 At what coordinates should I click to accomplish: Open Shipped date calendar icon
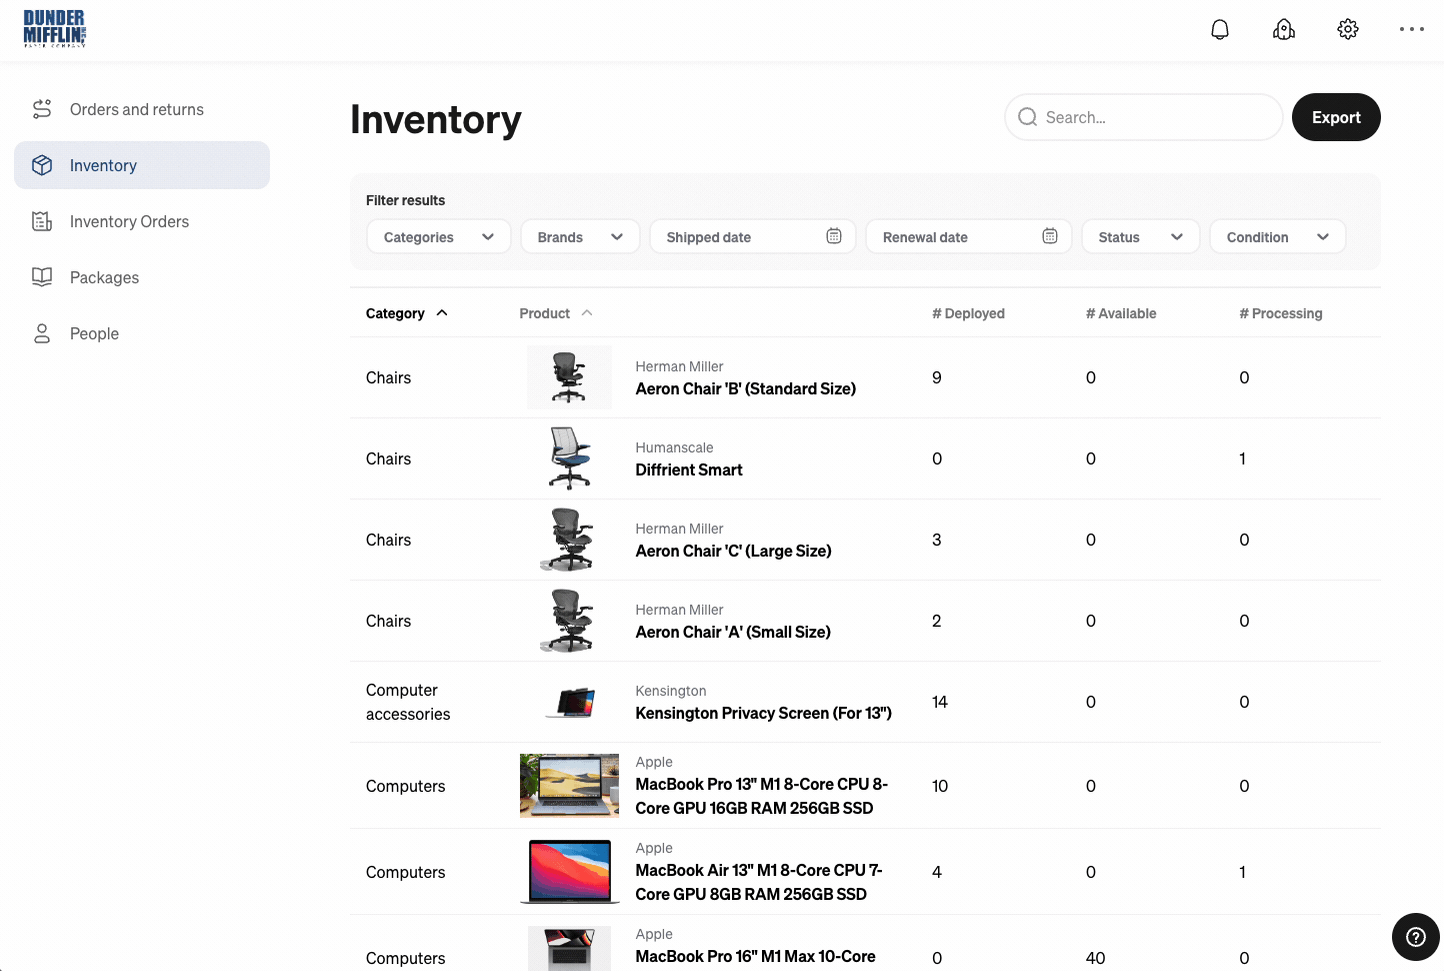[834, 236]
